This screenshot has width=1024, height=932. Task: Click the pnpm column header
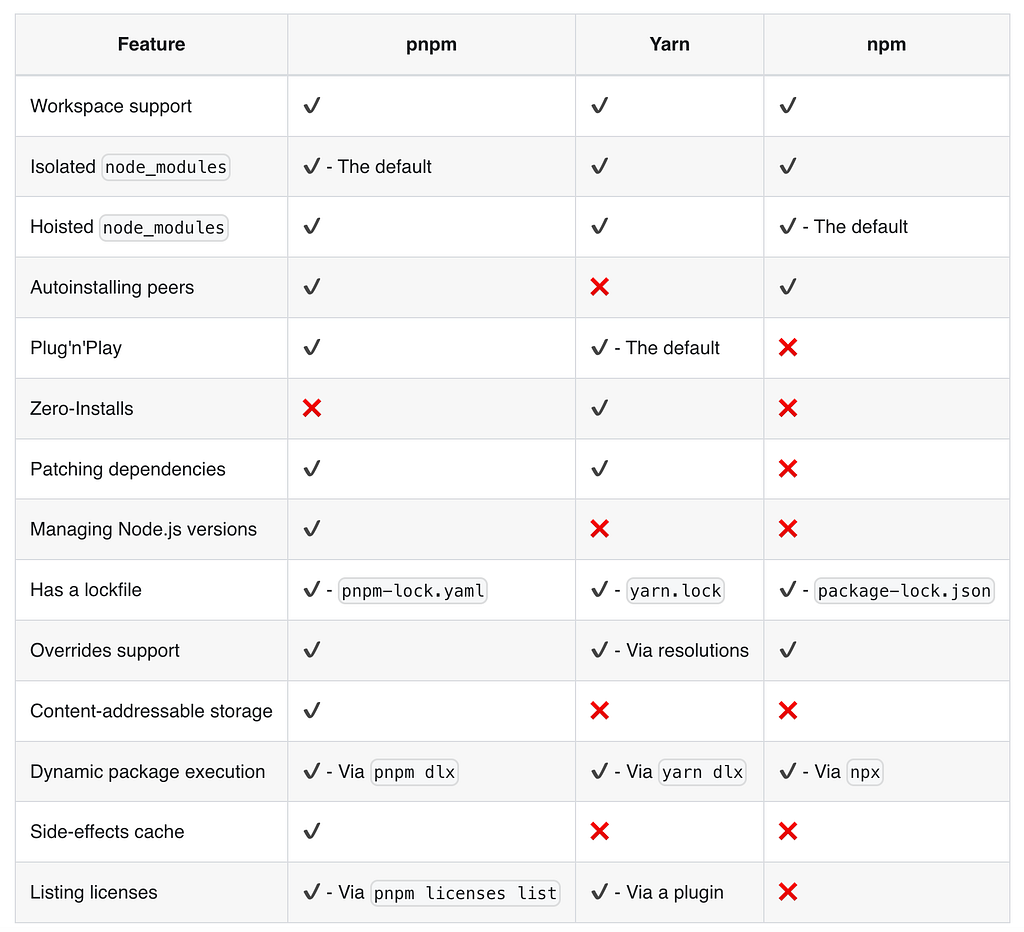tap(431, 44)
